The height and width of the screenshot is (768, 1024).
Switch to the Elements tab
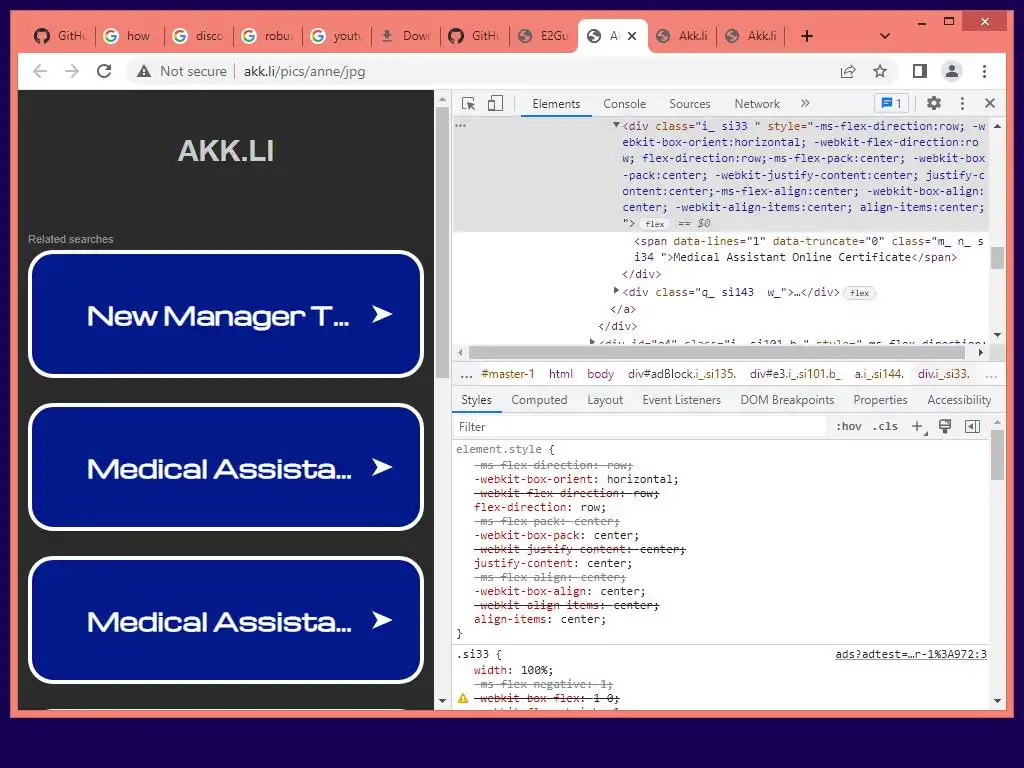(x=556, y=104)
